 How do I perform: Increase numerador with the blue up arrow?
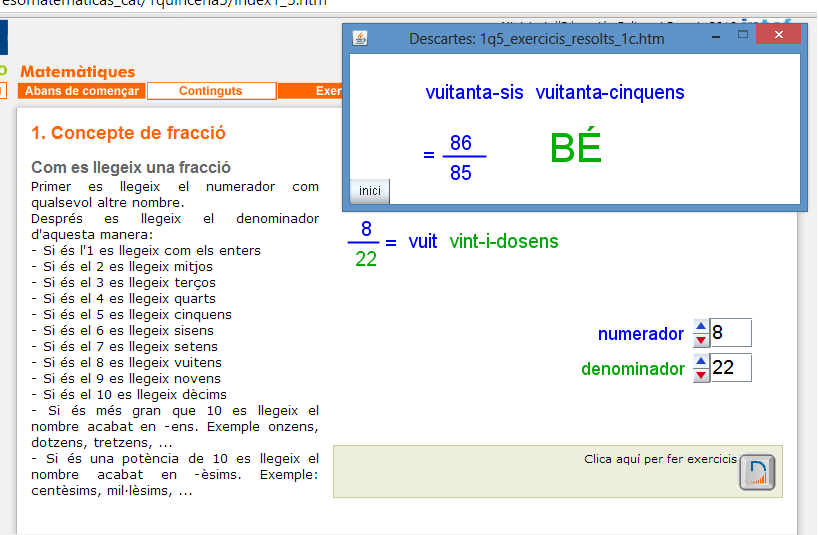tap(701, 327)
